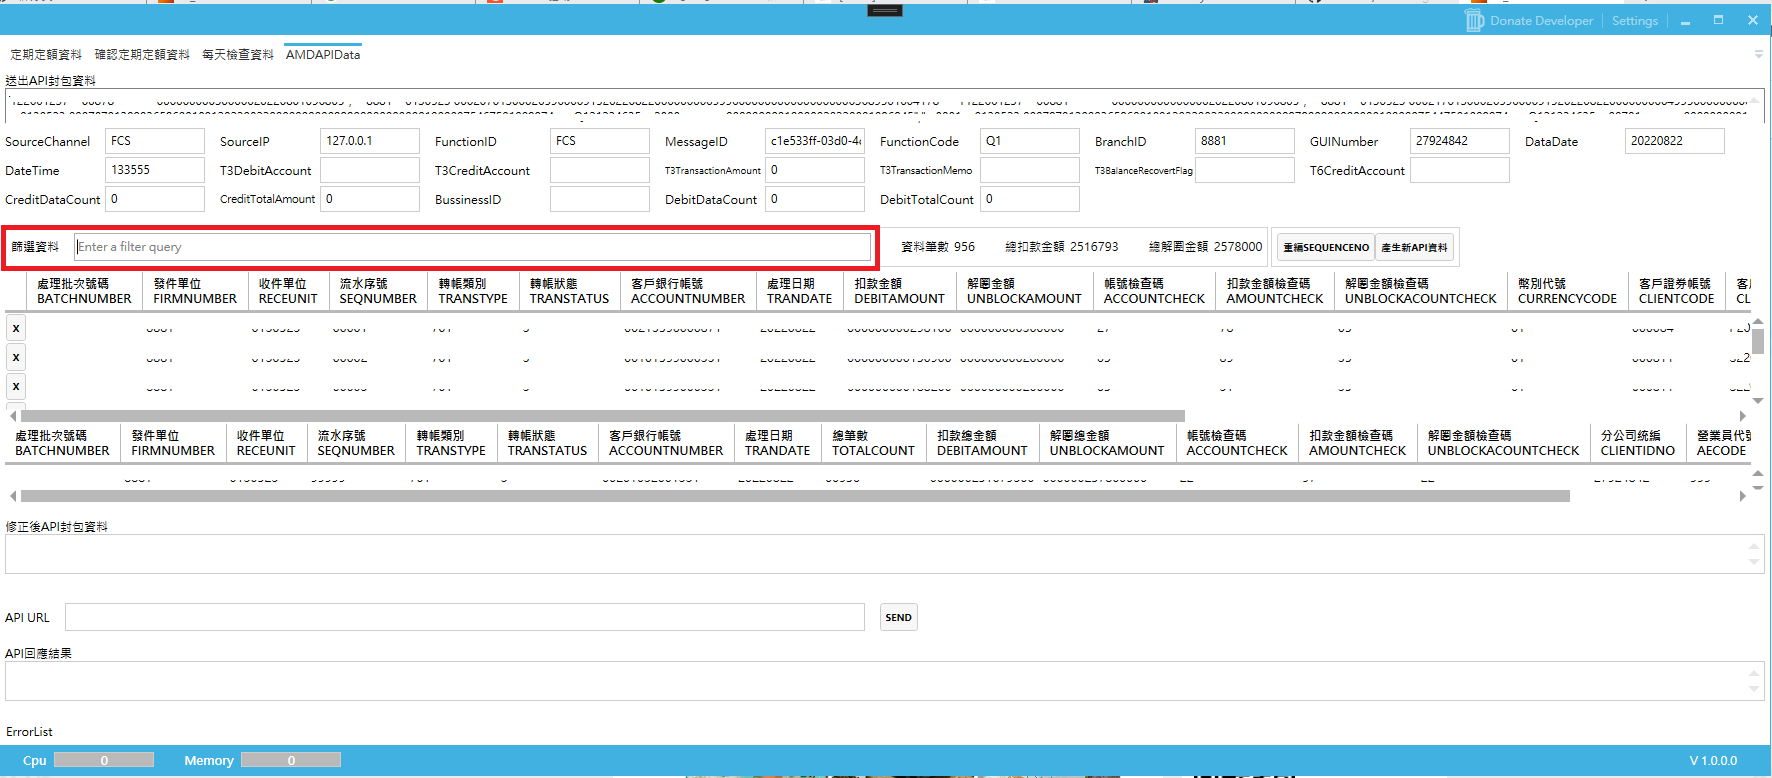Click the 總扣款金額 2516793 summary text

point(1062,247)
